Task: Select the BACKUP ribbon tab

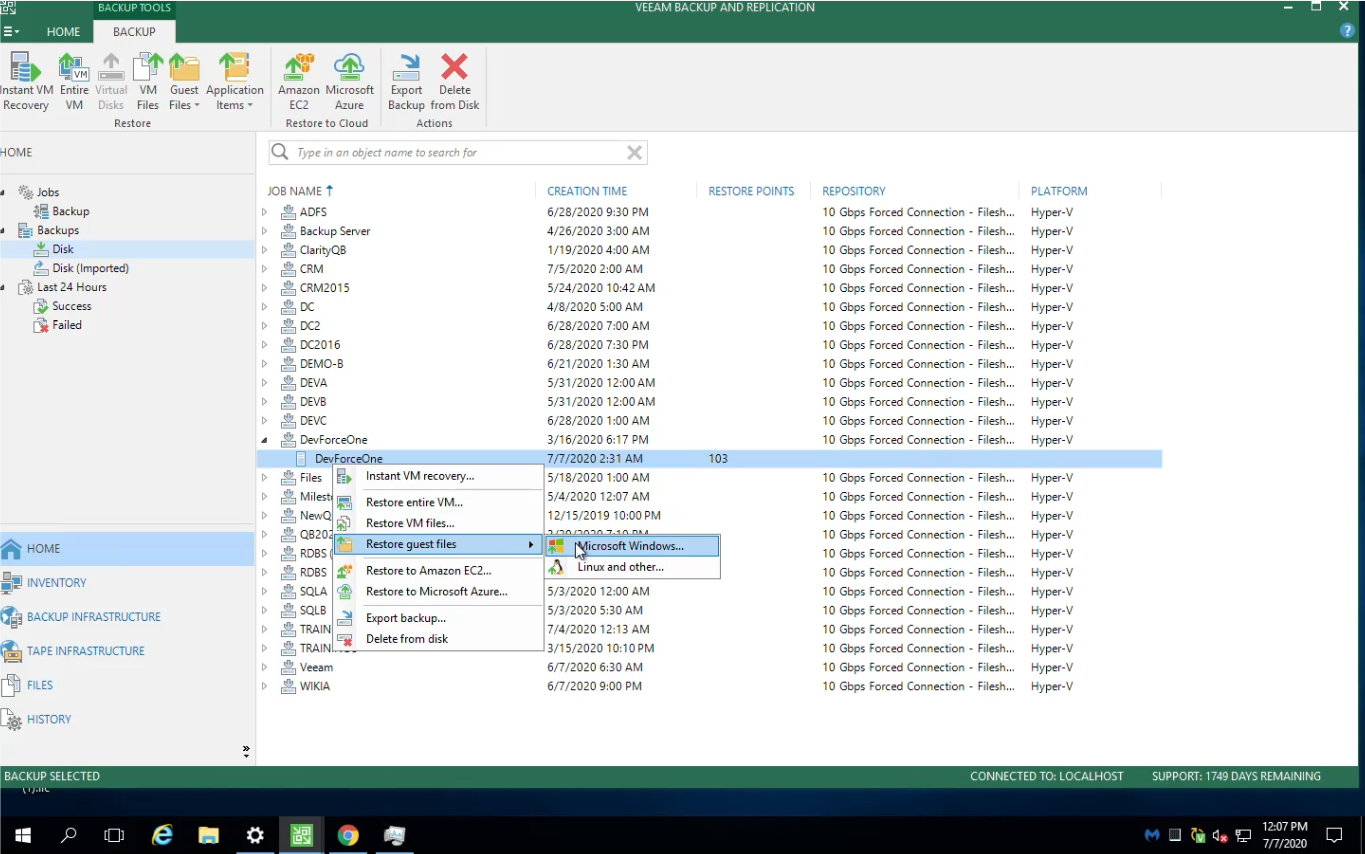Action: [134, 31]
